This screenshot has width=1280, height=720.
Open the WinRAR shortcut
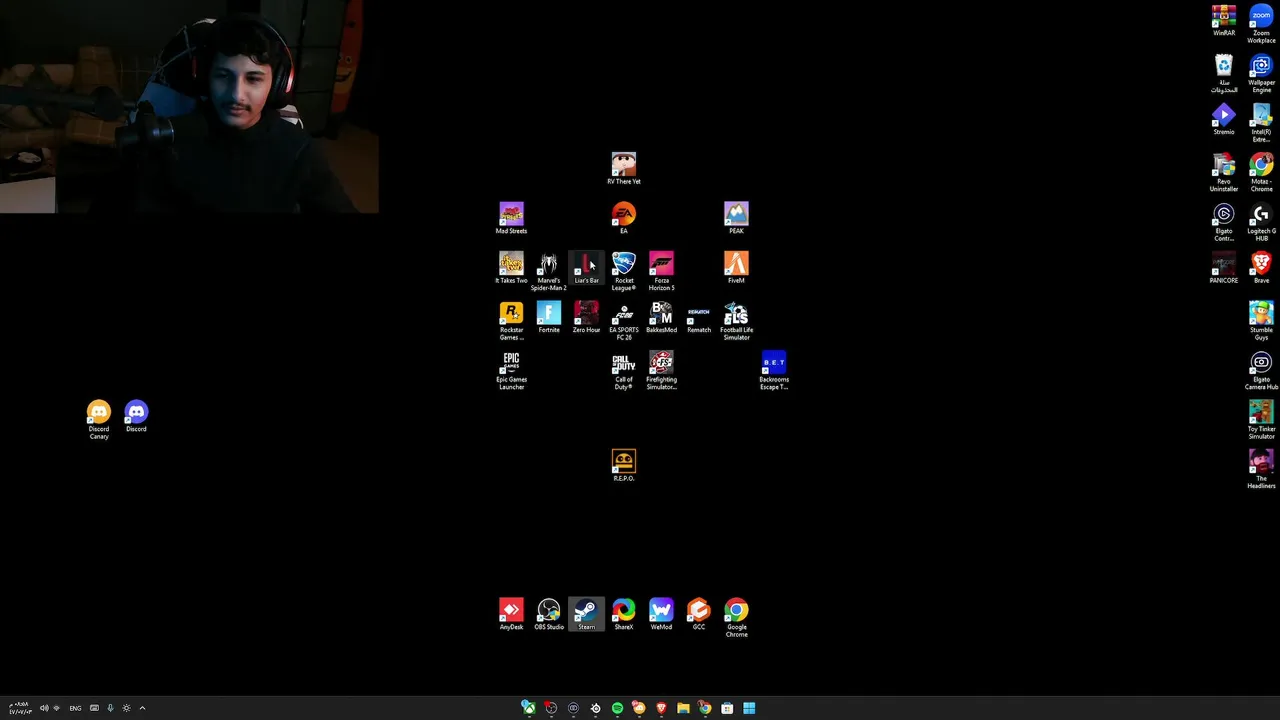tap(1224, 20)
